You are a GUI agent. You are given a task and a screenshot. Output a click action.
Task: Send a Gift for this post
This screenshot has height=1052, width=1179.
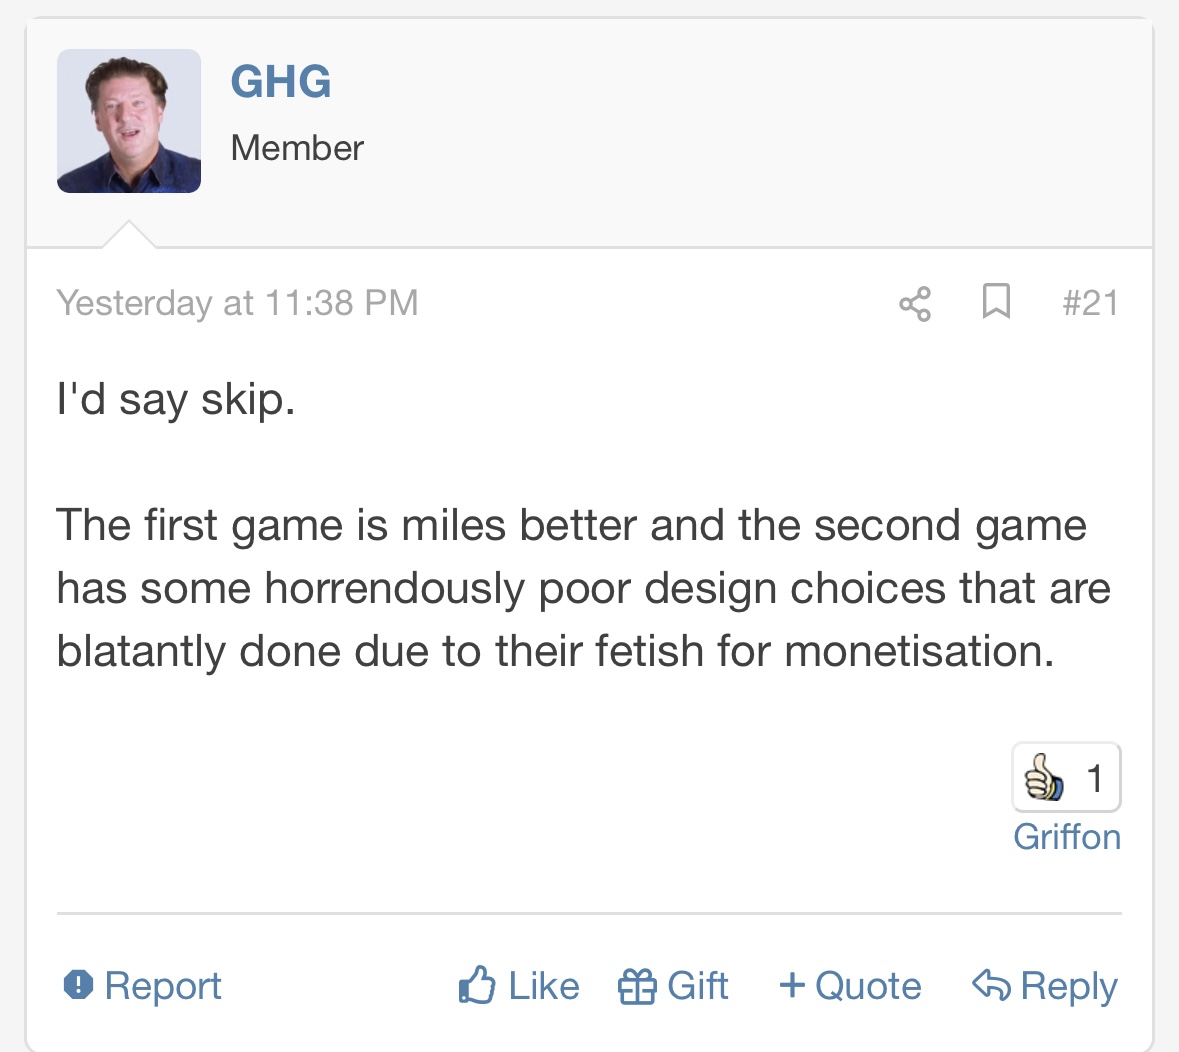click(x=673, y=985)
